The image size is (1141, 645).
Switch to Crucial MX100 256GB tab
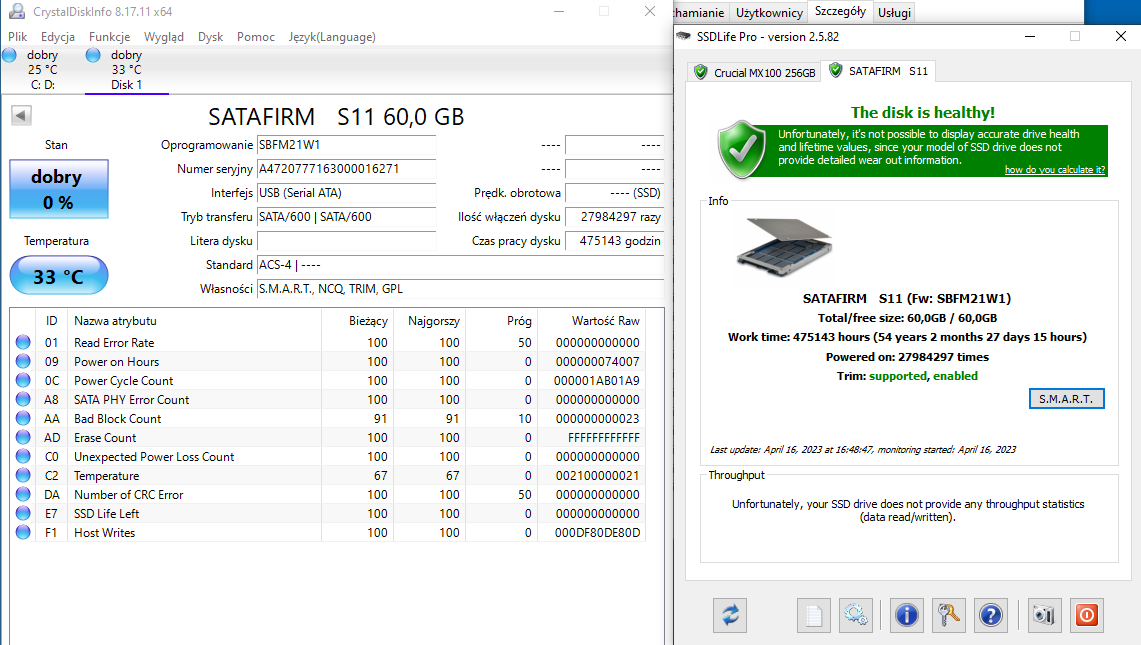[755, 72]
